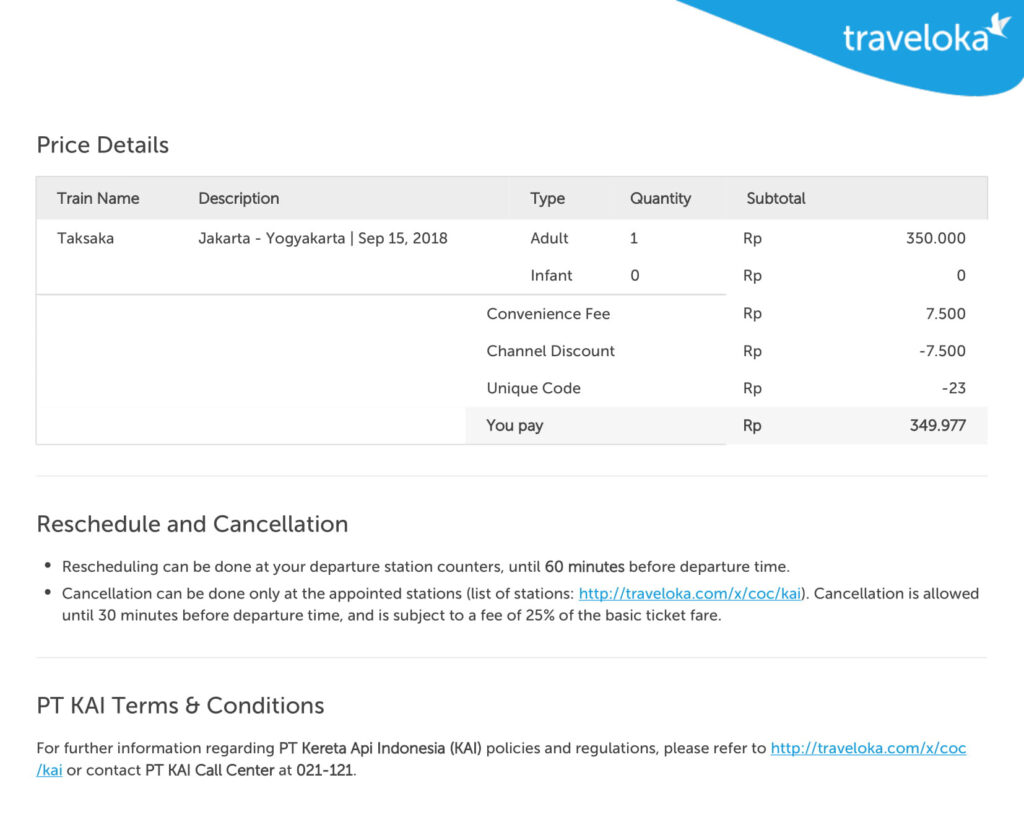Select the Train Name column header
Image resolution: width=1024 pixels, height=814 pixels.
click(98, 199)
